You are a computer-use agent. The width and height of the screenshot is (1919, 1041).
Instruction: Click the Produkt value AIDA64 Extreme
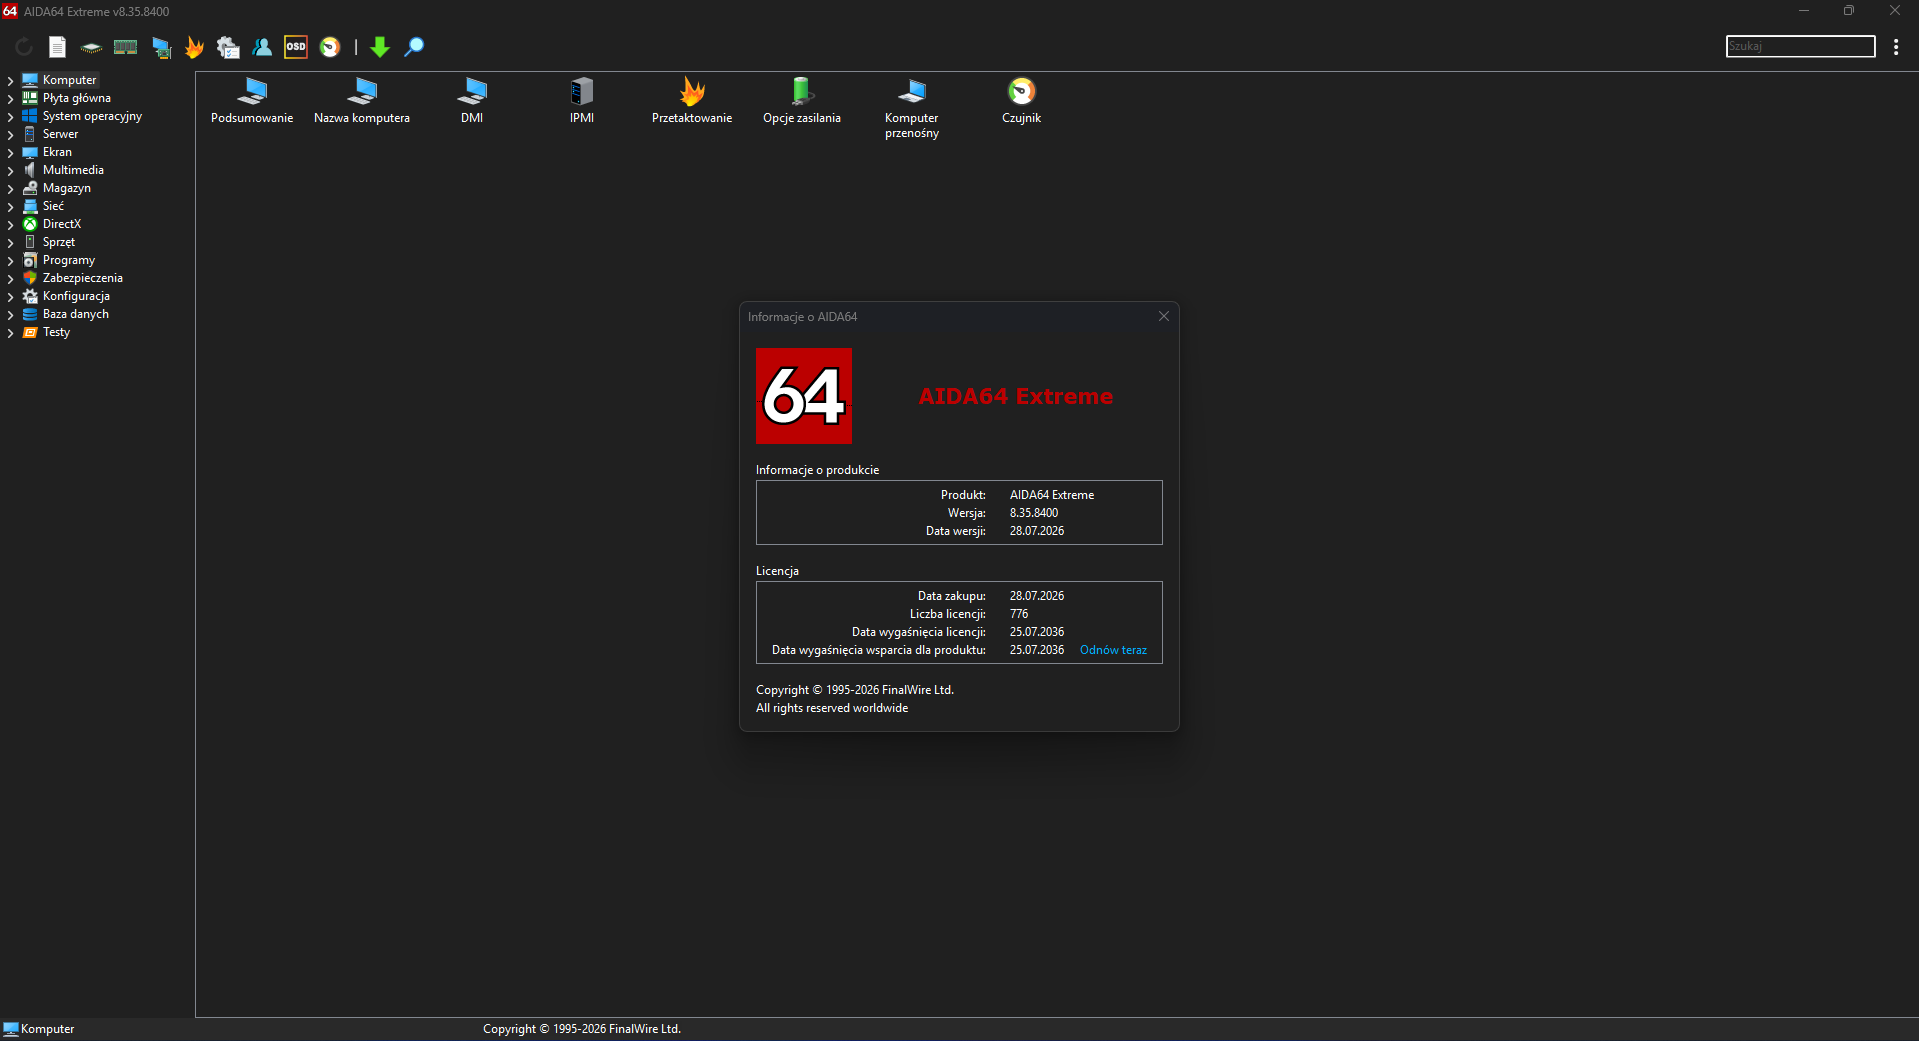click(1052, 495)
